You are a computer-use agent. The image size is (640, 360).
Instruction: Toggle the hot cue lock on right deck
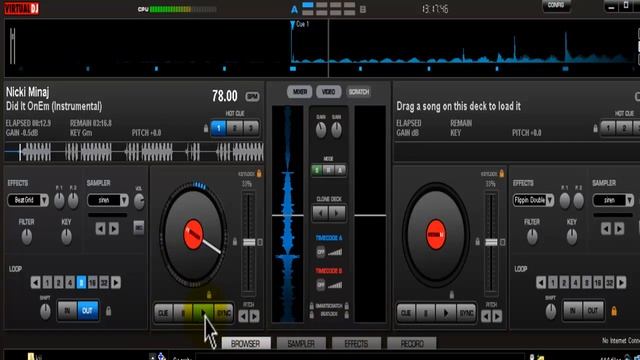[x=595, y=129]
